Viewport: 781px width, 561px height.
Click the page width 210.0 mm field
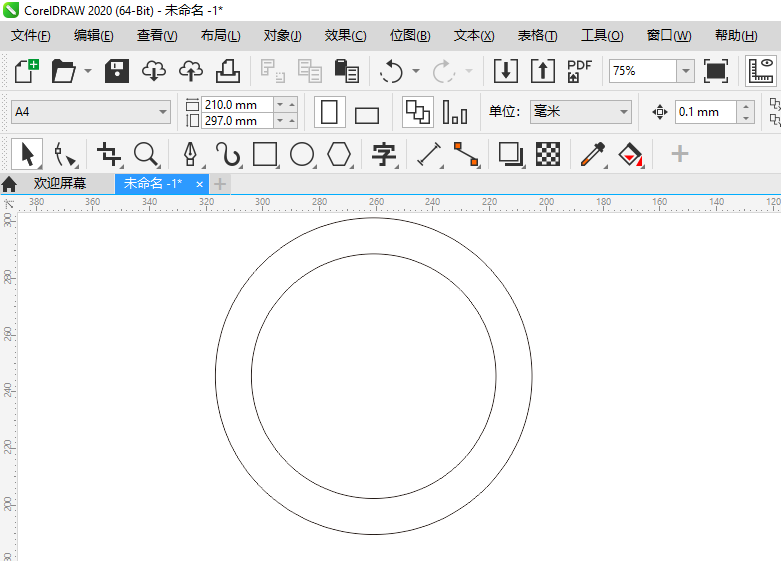click(x=236, y=104)
